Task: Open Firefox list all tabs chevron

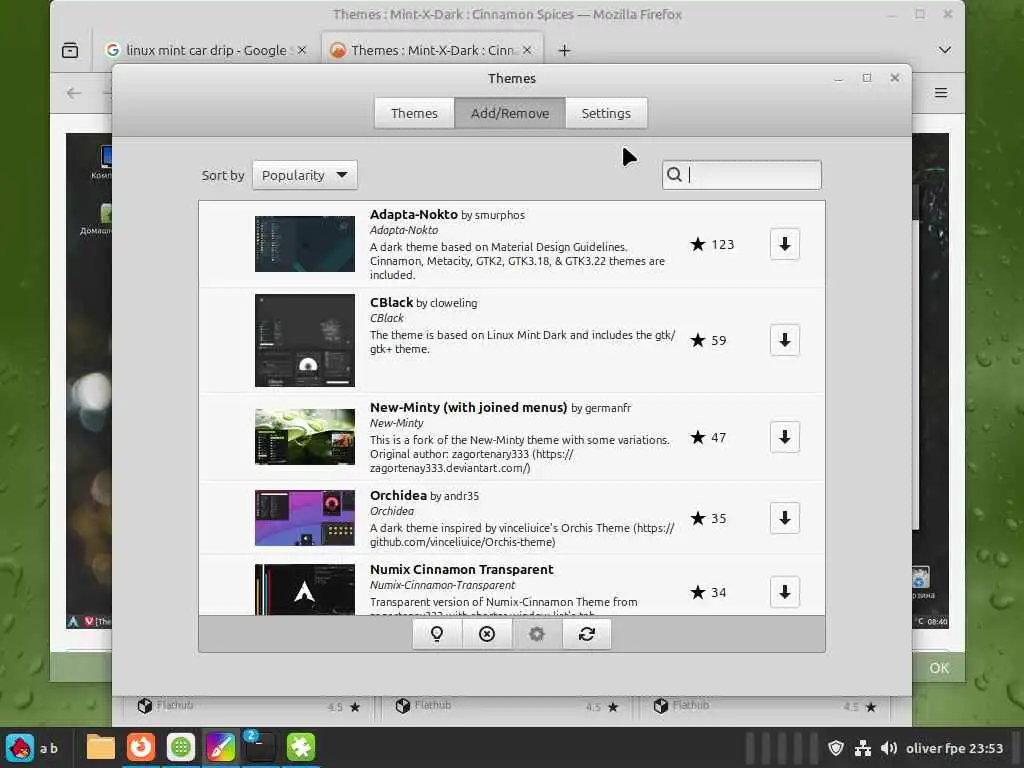Action: point(944,50)
